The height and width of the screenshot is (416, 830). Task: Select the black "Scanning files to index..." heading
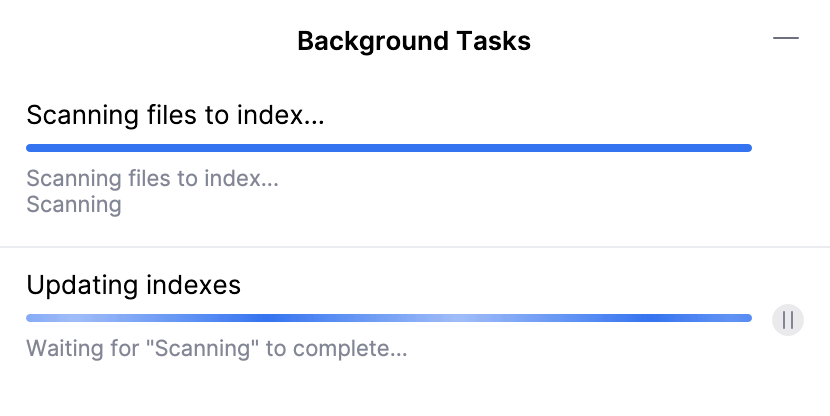click(176, 115)
